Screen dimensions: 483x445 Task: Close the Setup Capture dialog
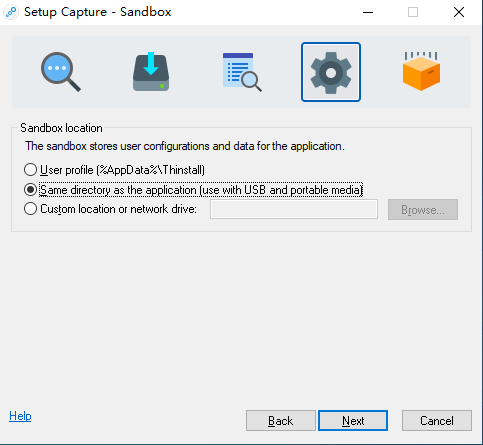[459, 12]
